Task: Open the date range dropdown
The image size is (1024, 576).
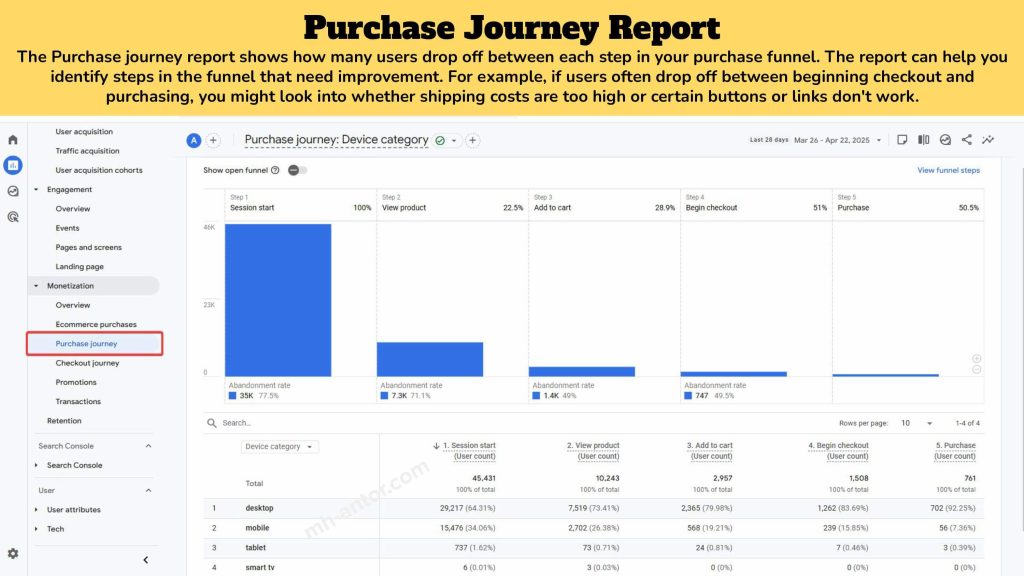Action: pos(878,140)
